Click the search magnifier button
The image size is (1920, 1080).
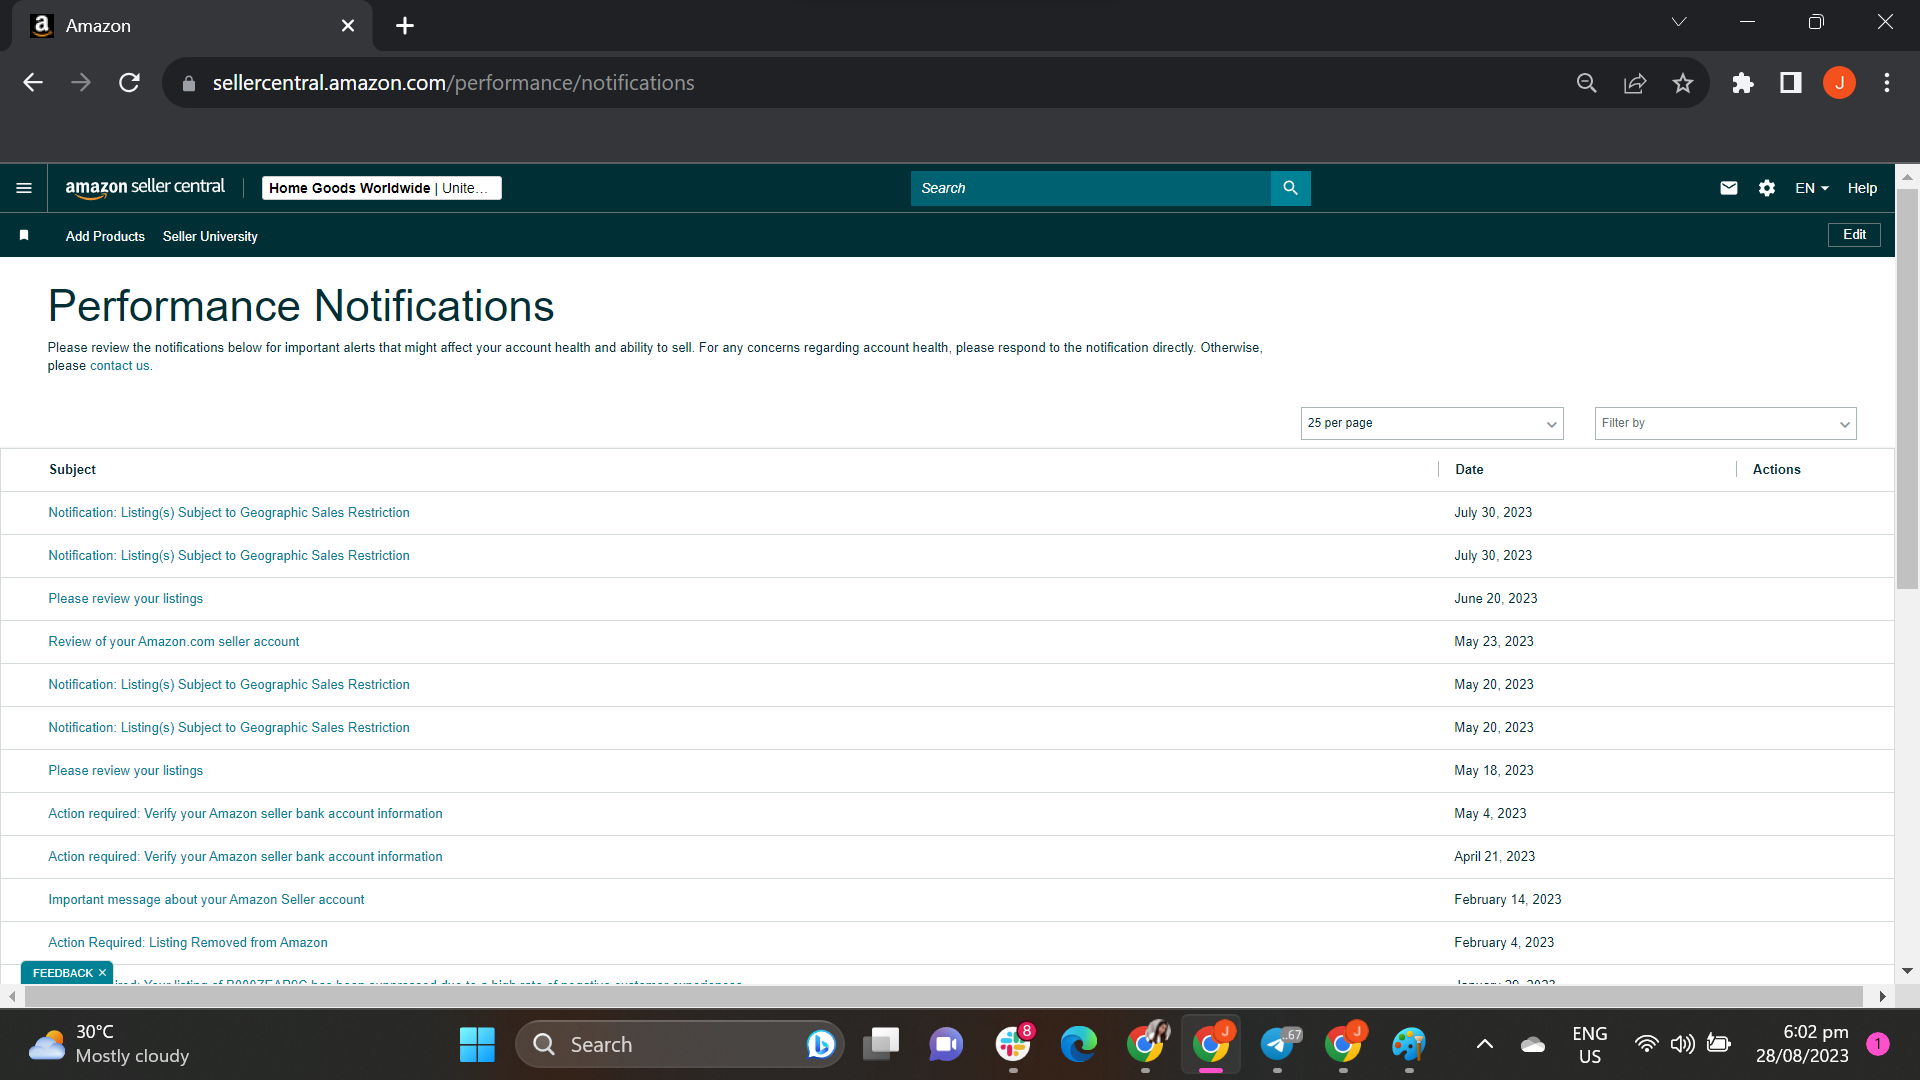1290,188
